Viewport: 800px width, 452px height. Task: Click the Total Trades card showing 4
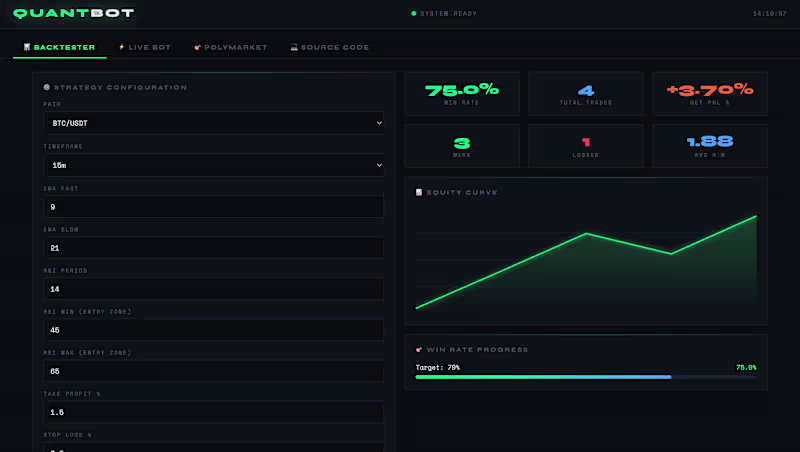586,94
